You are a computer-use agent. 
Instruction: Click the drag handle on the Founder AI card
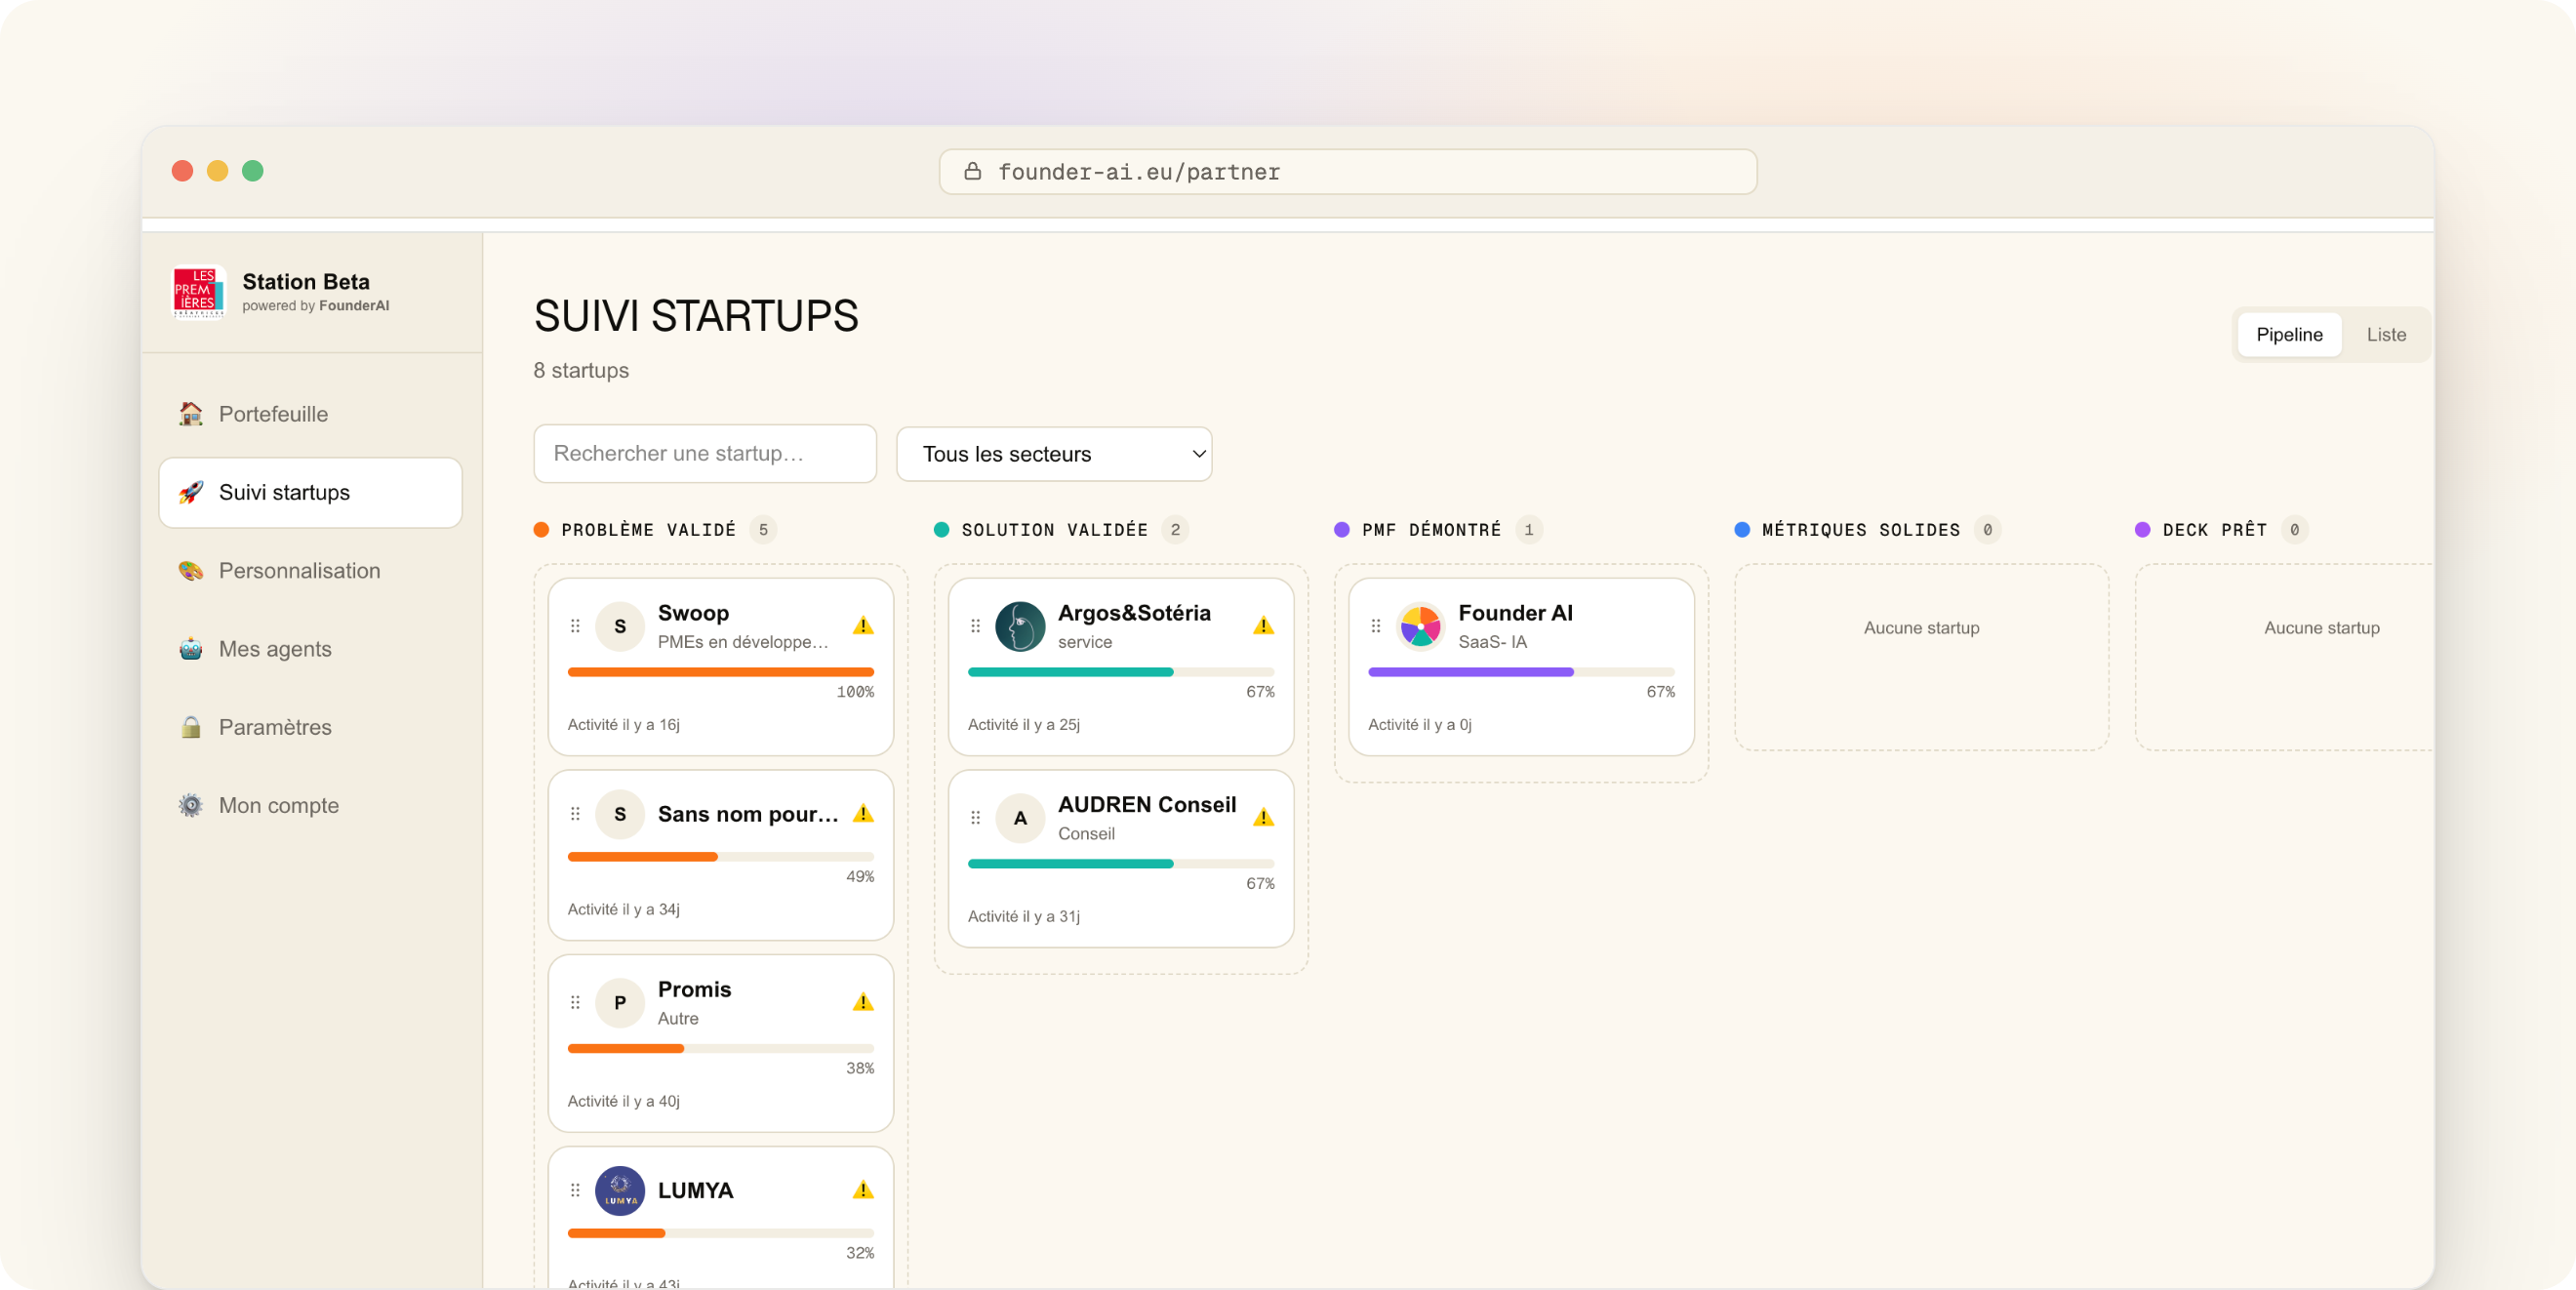1376,626
